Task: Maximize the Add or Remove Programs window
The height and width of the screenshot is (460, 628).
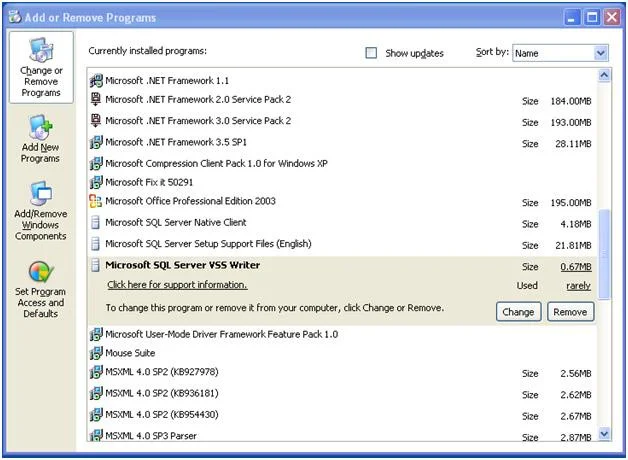Action: [x=592, y=17]
